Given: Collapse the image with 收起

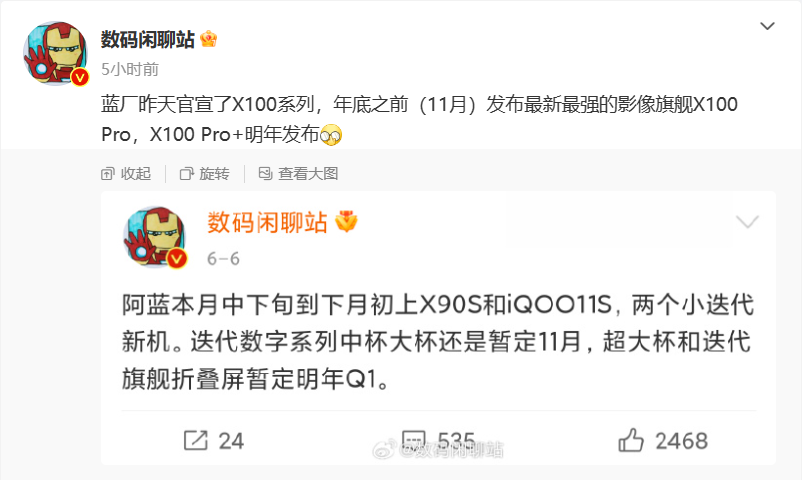Looking at the screenshot, I should pos(126,174).
